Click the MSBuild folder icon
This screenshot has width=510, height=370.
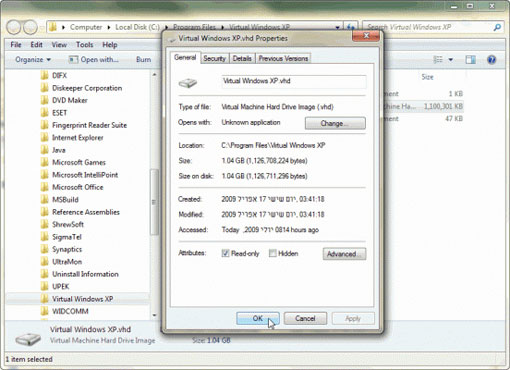(44, 199)
